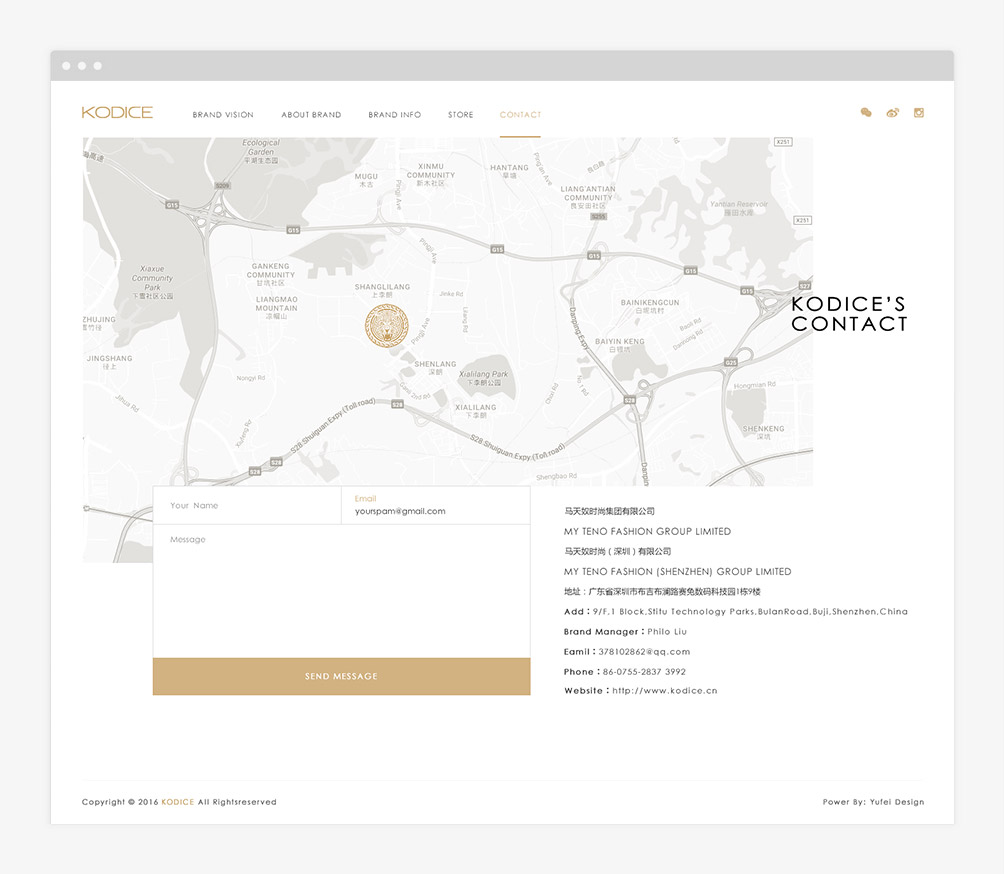
Task: Click the gold lion map marker
Action: tap(386, 327)
